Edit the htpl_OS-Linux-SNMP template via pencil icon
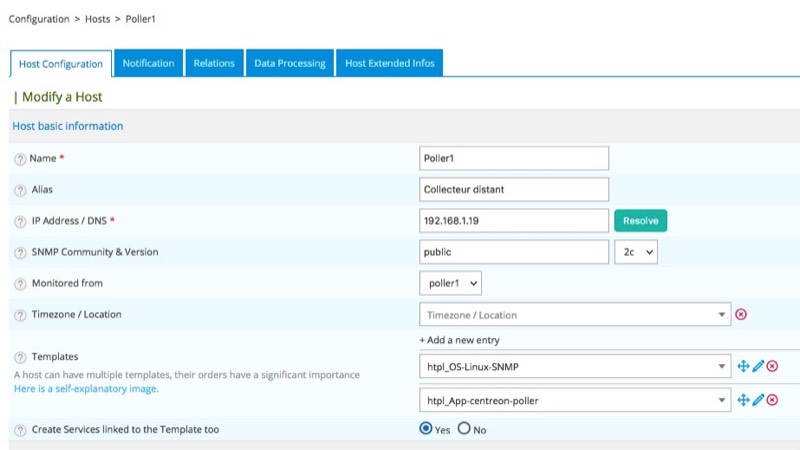 tap(758, 367)
